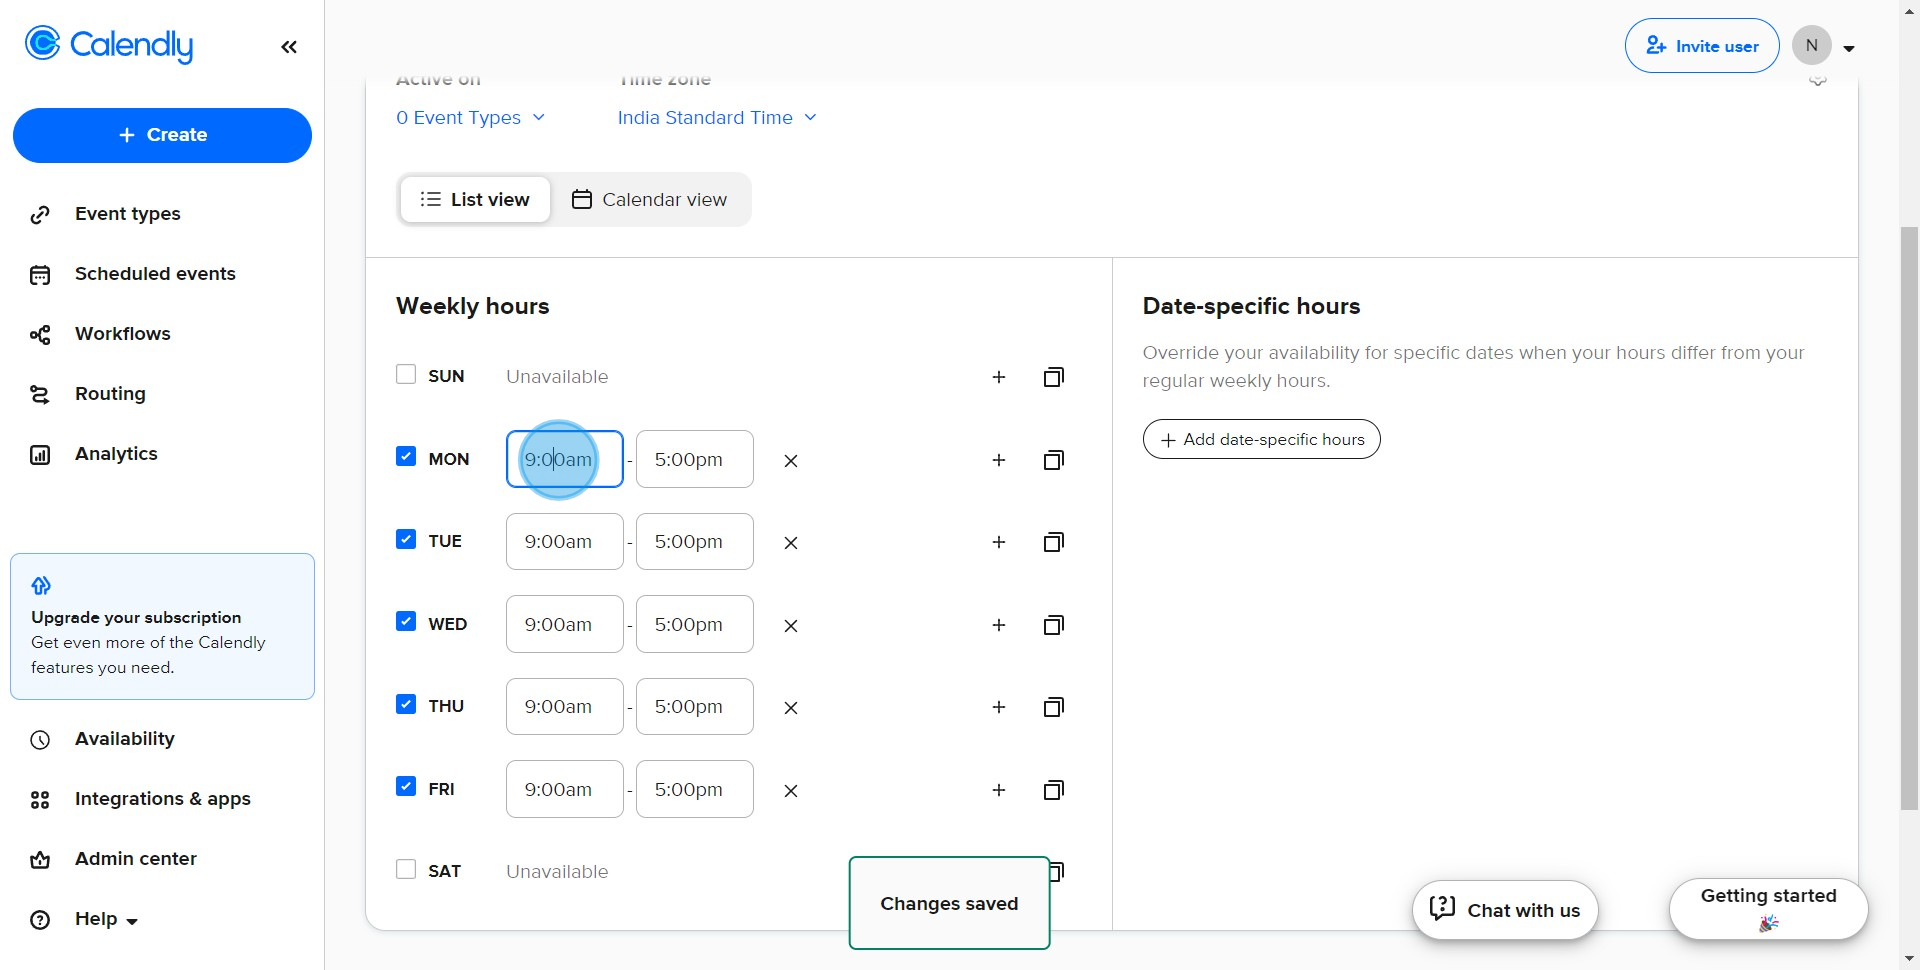Open Chat with us widget
The height and width of the screenshot is (970, 1920).
1505,910
